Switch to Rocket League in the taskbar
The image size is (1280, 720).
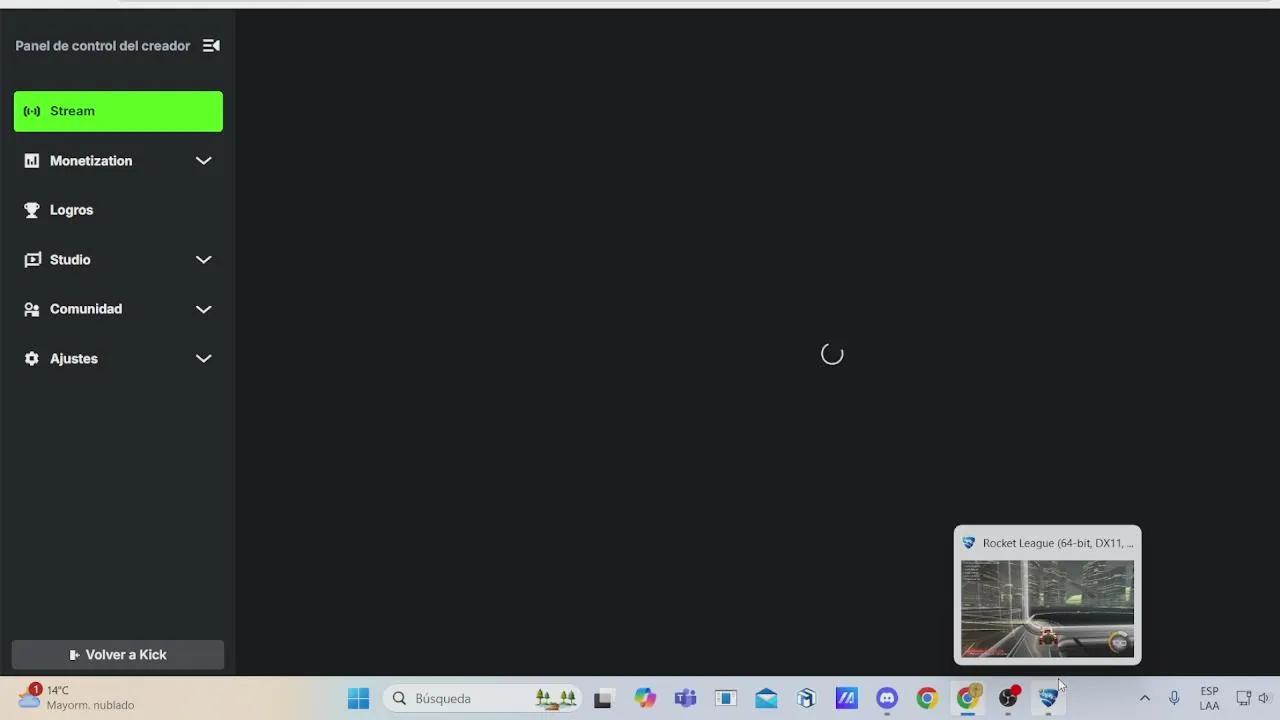(x=1048, y=698)
